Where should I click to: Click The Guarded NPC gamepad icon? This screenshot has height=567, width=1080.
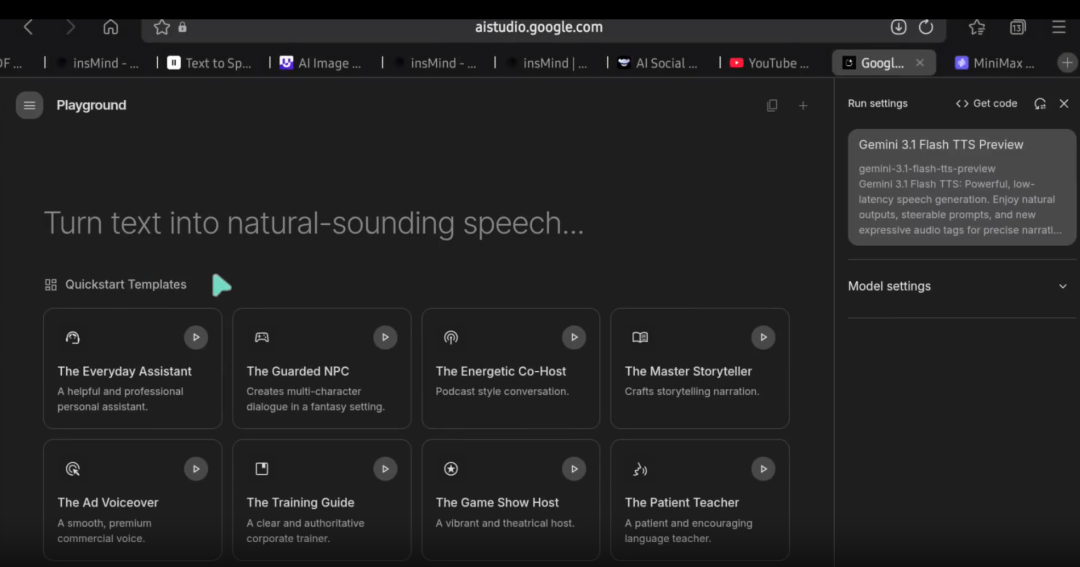pos(262,337)
